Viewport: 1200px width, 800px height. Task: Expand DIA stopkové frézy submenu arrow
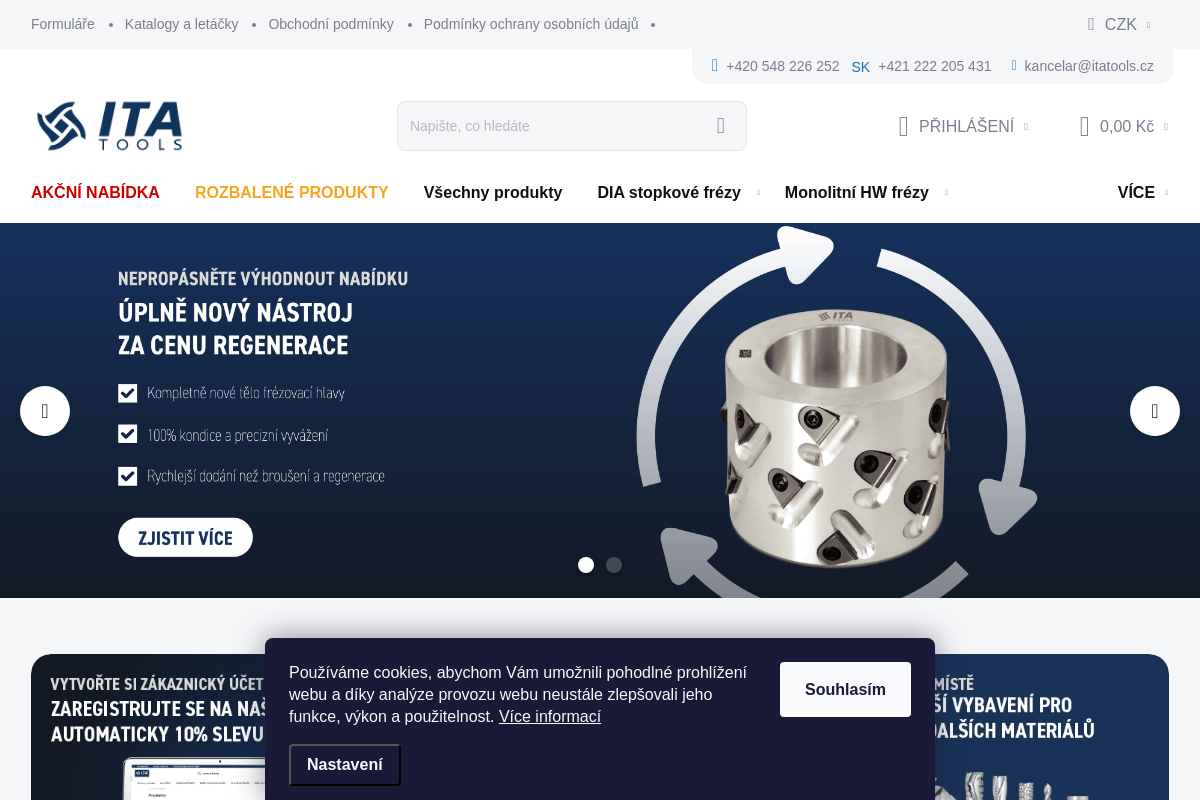(x=758, y=192)
